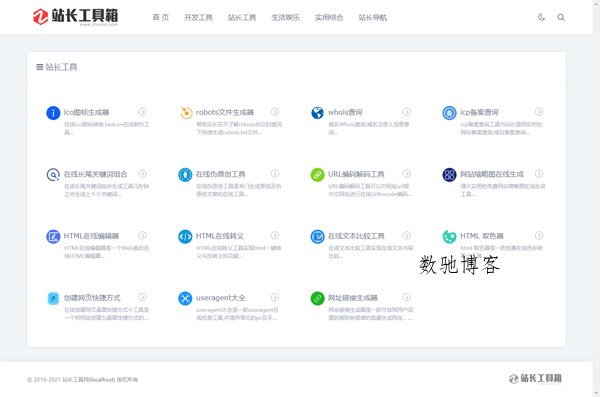Click the ico图标生成器 description text
This screenshot has width=600, height=397.
click(107, 128)
